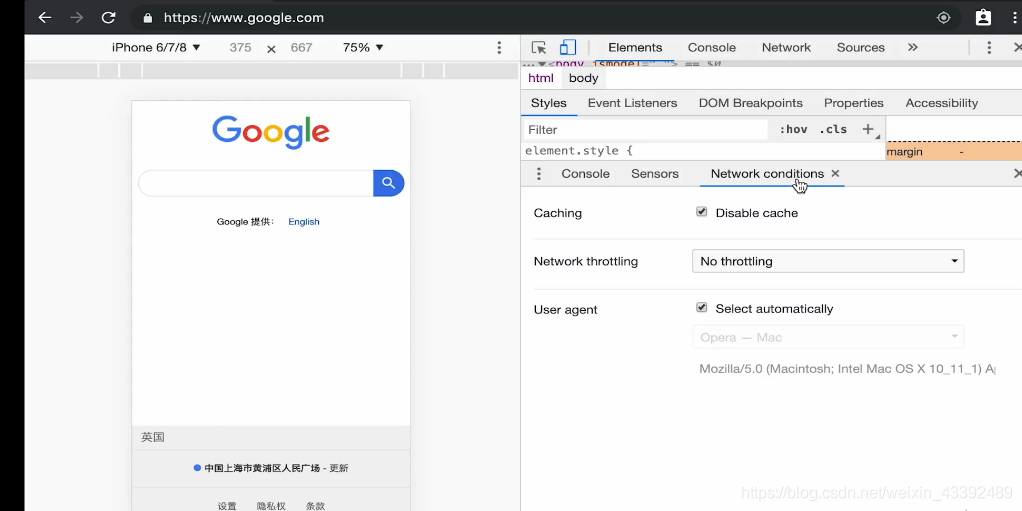Click the device height field 667
Screen dimensions: 1022x511
[x=301, y=48]
